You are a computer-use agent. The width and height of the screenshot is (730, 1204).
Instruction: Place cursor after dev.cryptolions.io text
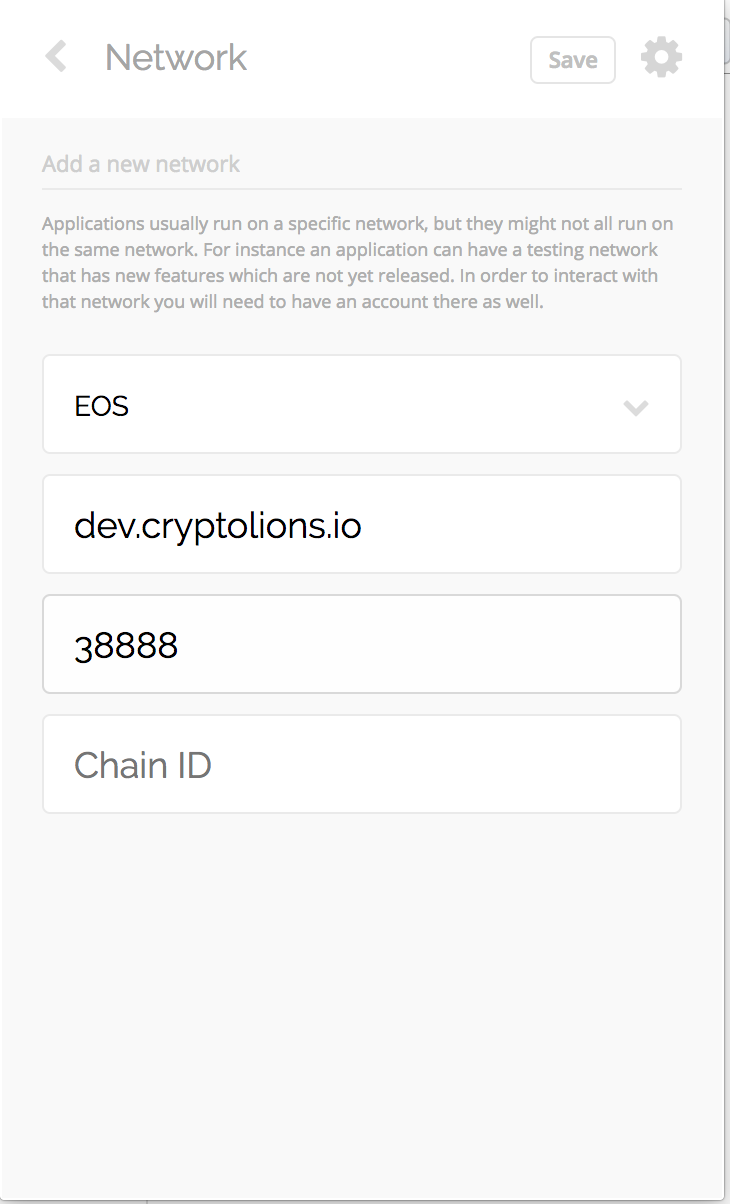pyautogui.click(x=363, y=525)
